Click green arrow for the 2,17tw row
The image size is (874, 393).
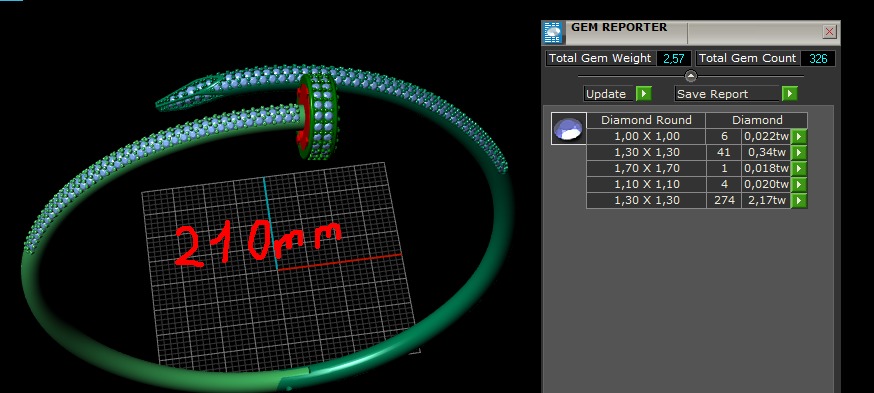coord(799,201)
